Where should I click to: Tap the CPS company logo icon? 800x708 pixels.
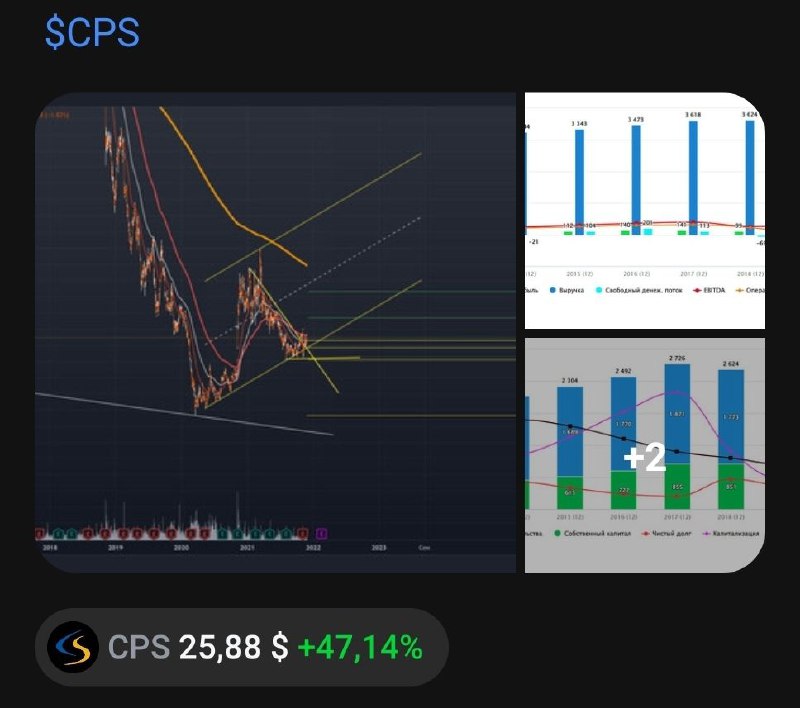coord(73,647)
